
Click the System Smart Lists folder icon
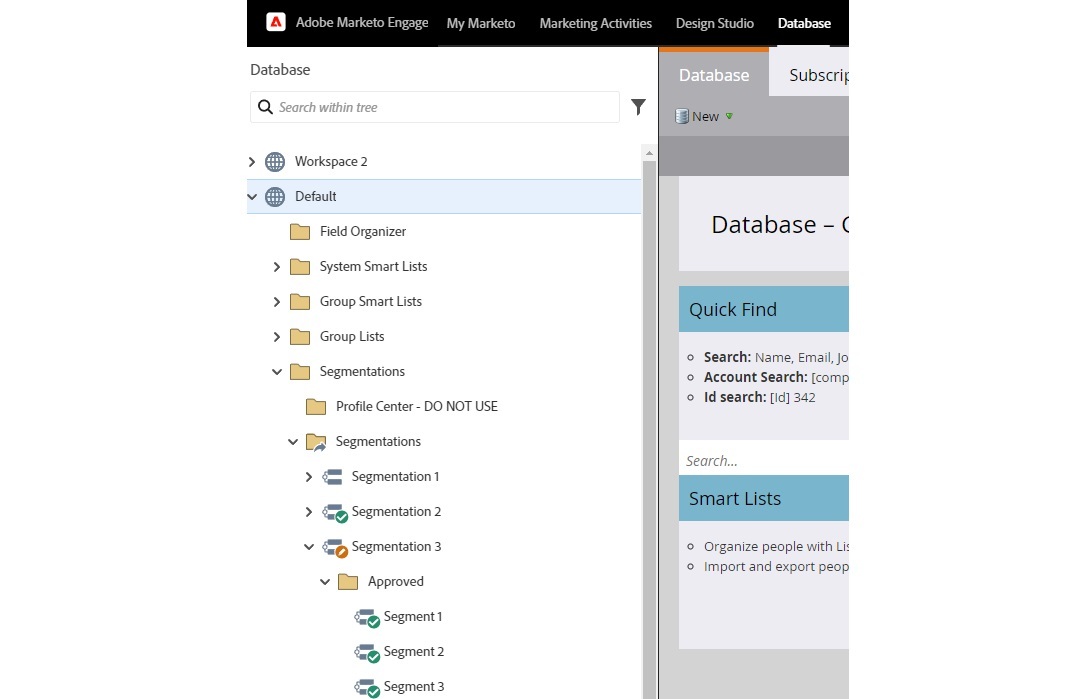point(299,267)
